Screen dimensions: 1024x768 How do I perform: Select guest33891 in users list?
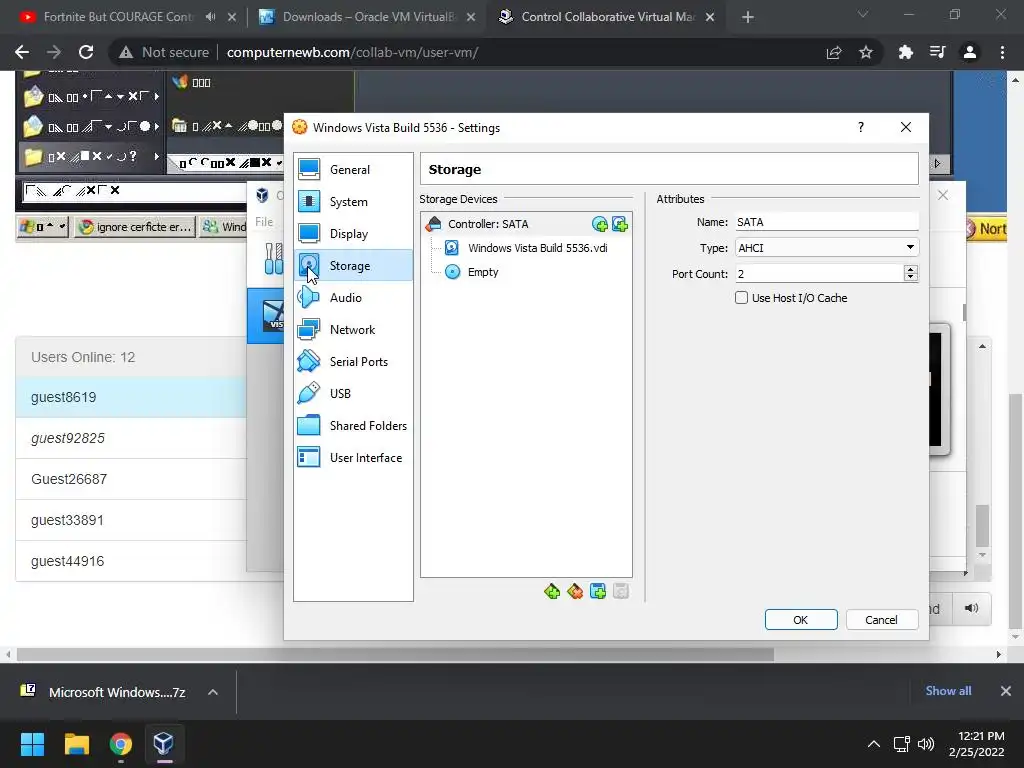click(131, 520)
